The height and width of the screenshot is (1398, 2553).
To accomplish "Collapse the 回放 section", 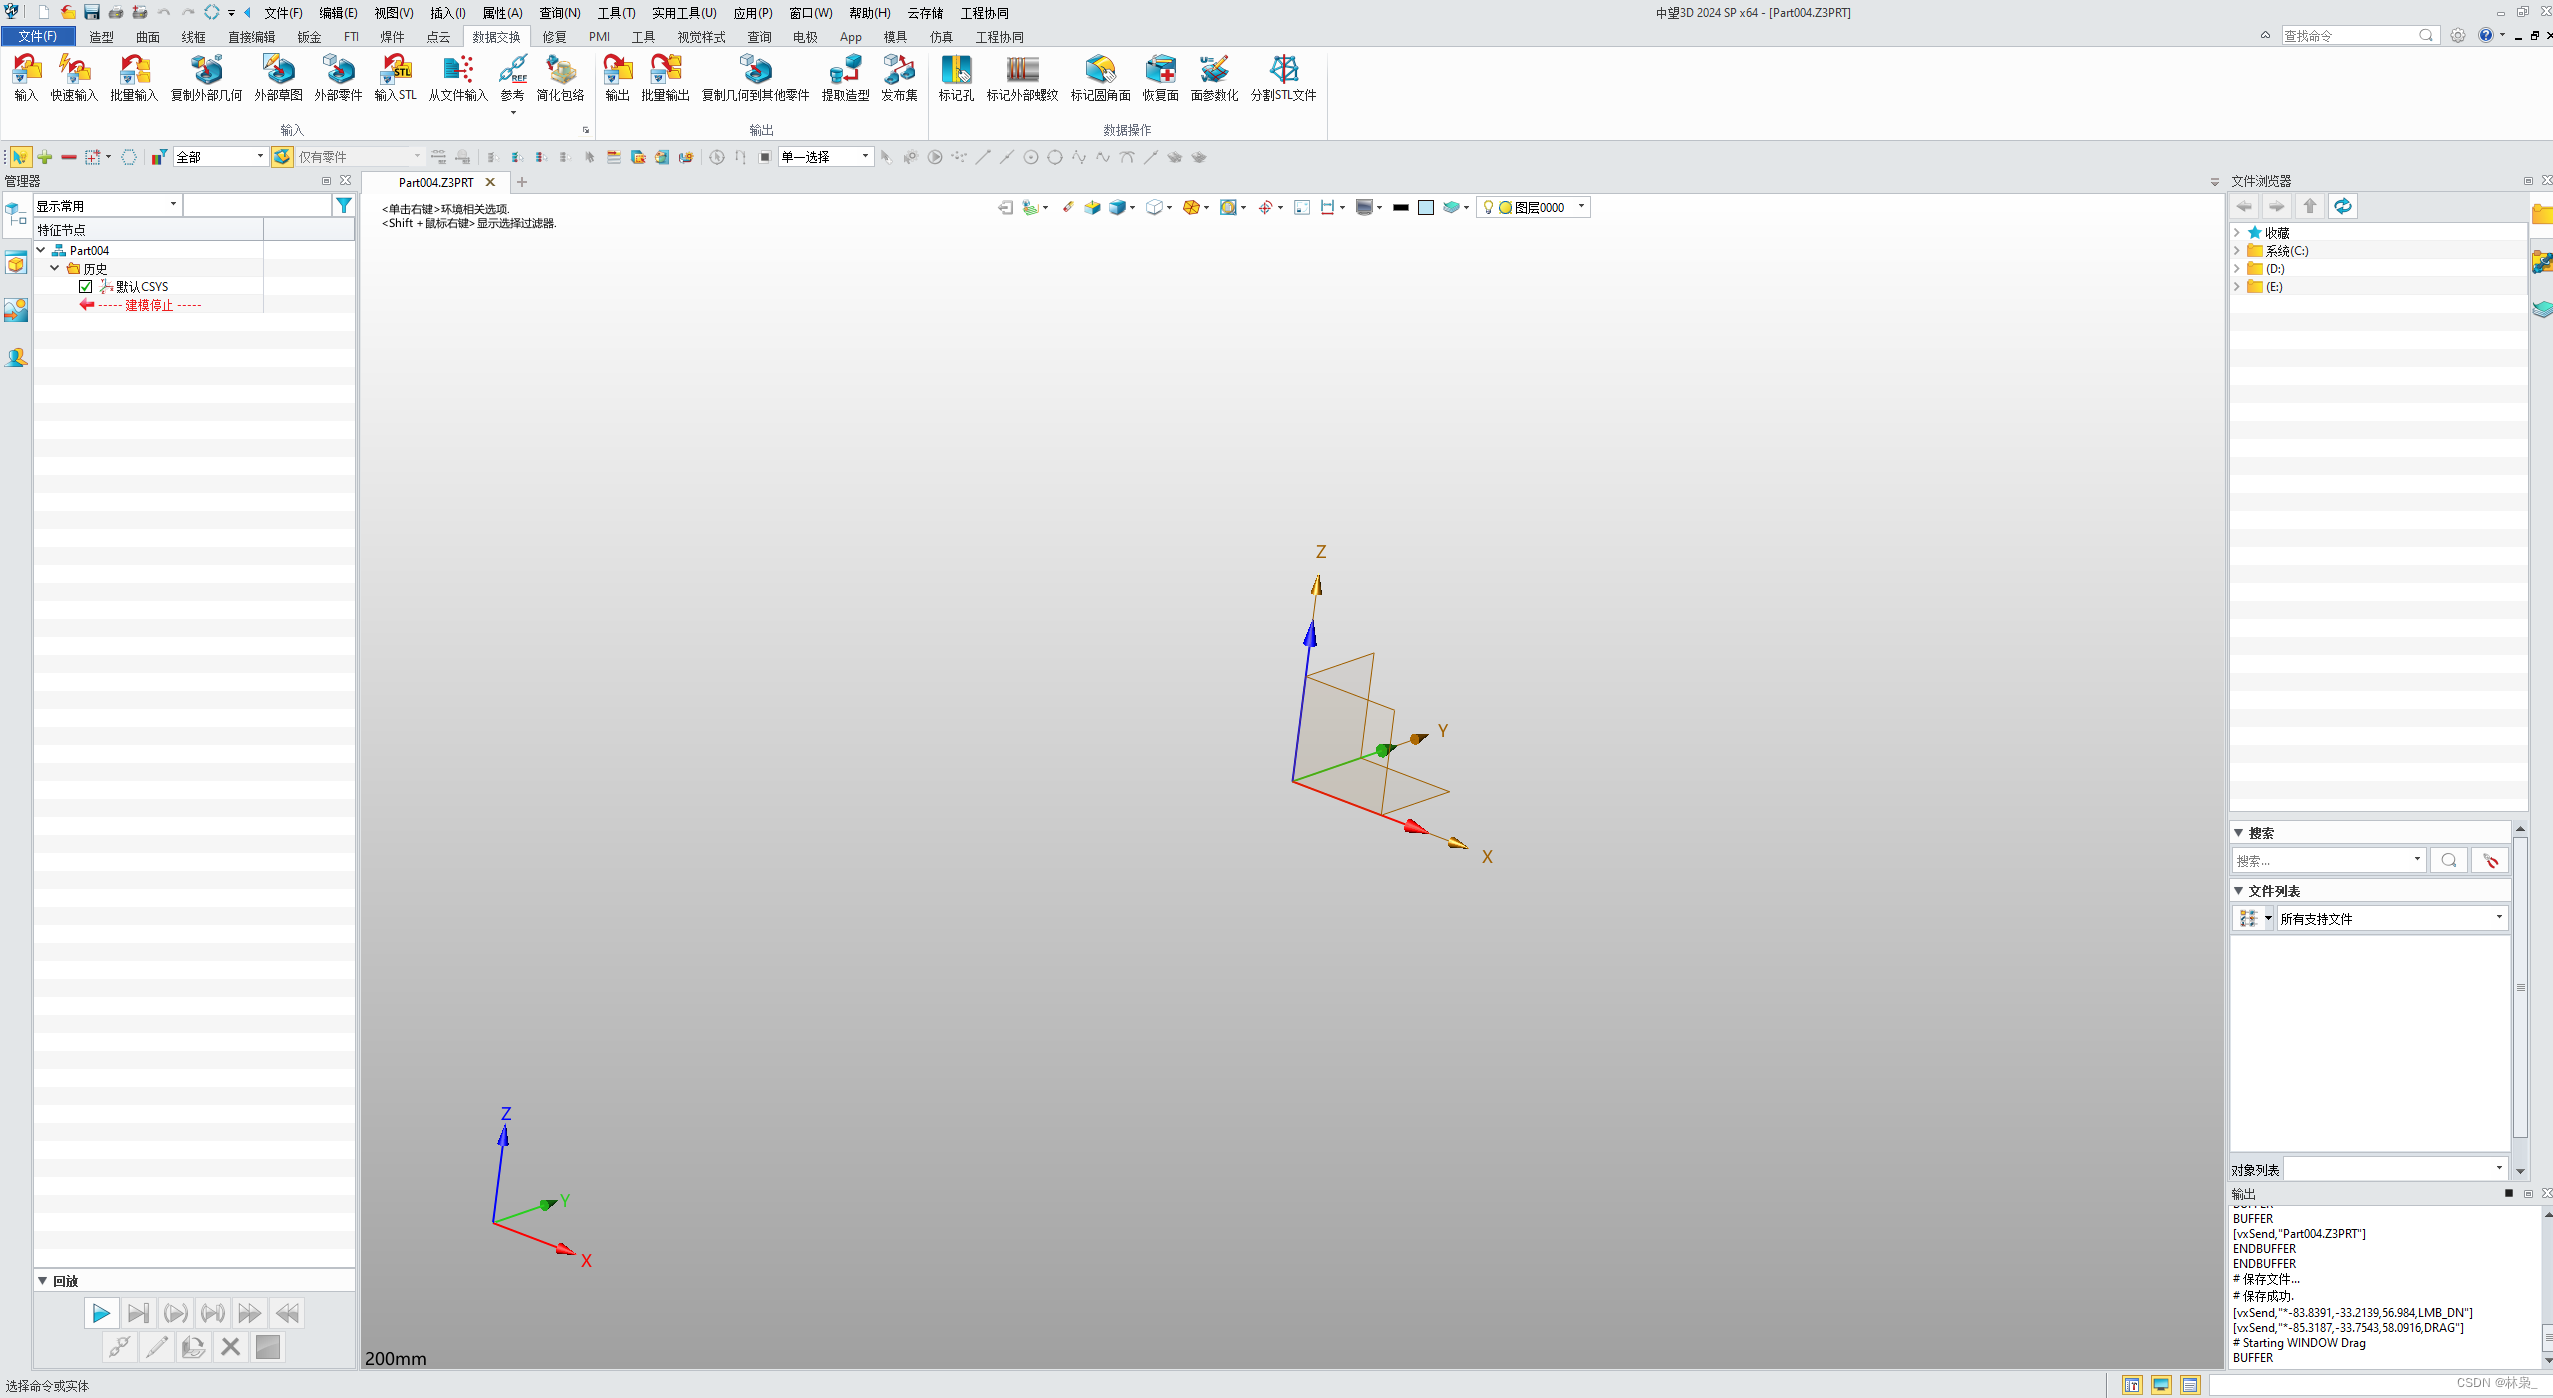I will 43,1281.
